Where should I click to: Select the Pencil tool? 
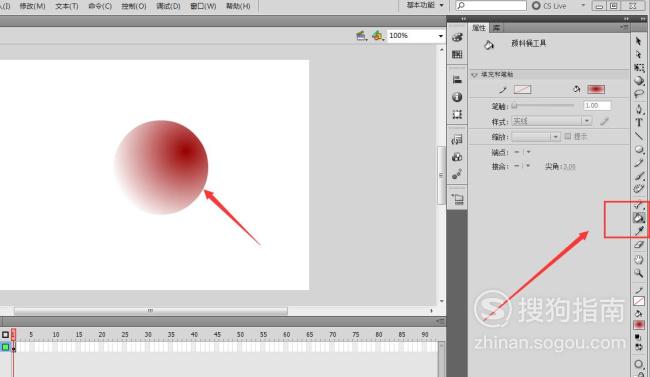pos(639,163)
